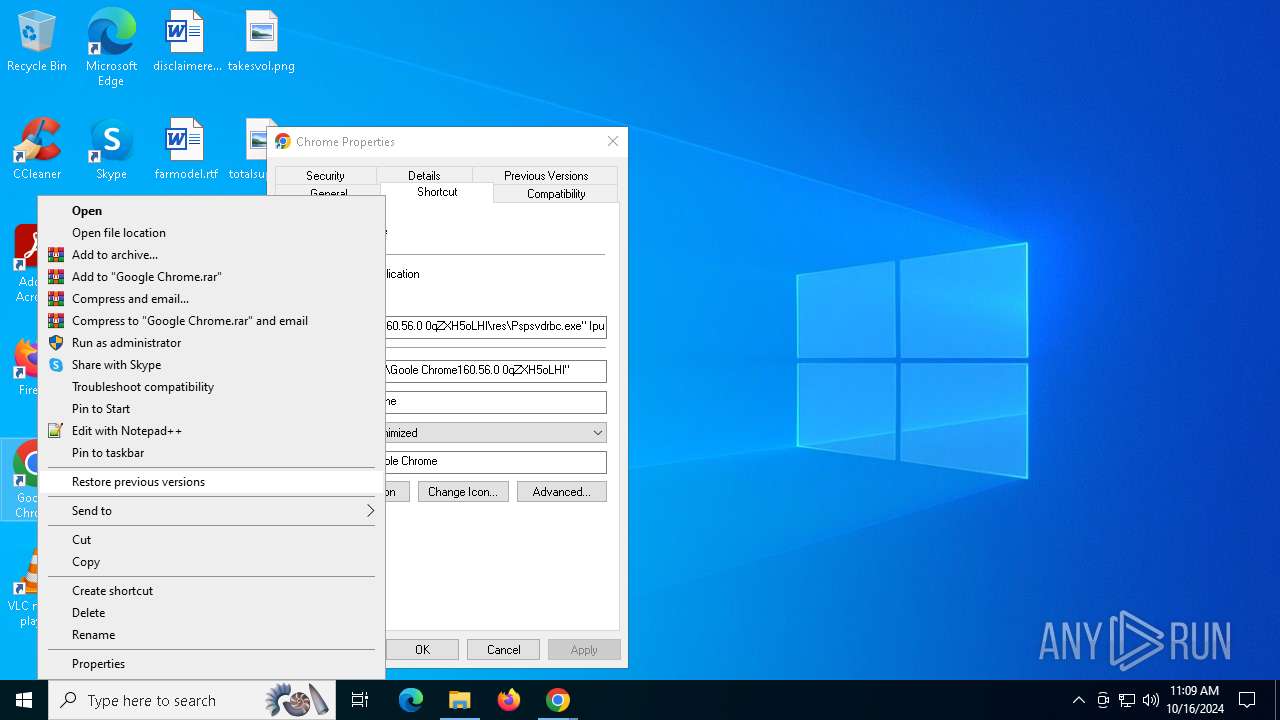Choose Compress to "Google Chrome.rar" and email
This screenshot has width=1280, height=720.
click(x=211, y=321)
